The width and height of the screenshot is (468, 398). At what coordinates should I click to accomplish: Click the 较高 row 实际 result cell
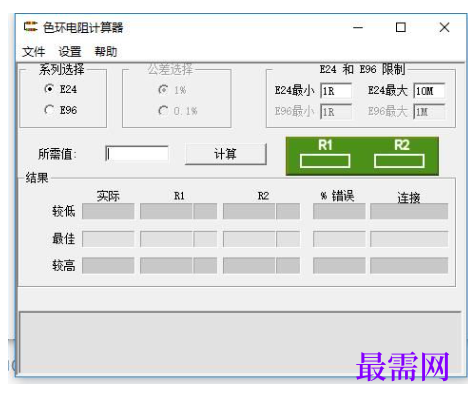pyautogui.click(x=108, y=266)
